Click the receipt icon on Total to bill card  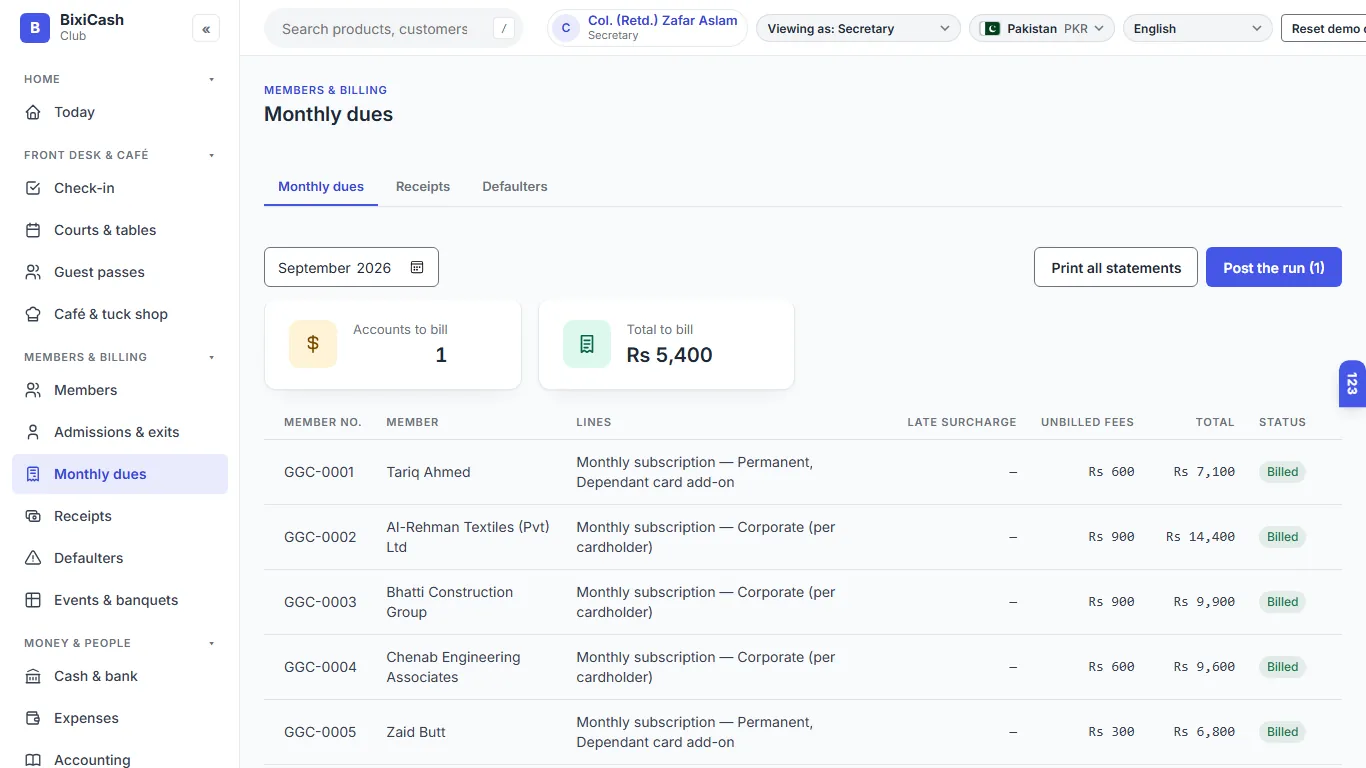pyautogui.click(x=587, y=344)
